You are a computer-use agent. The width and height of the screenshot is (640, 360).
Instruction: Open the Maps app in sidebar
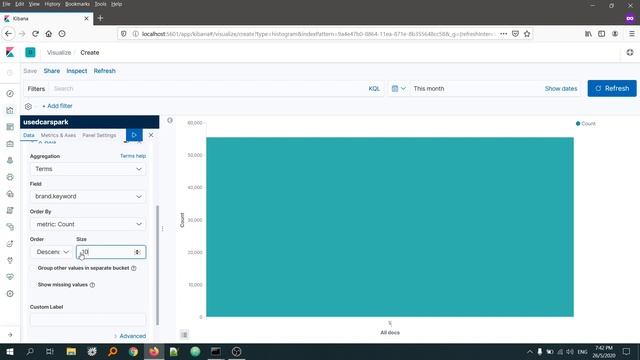click(x=10, y=160)
